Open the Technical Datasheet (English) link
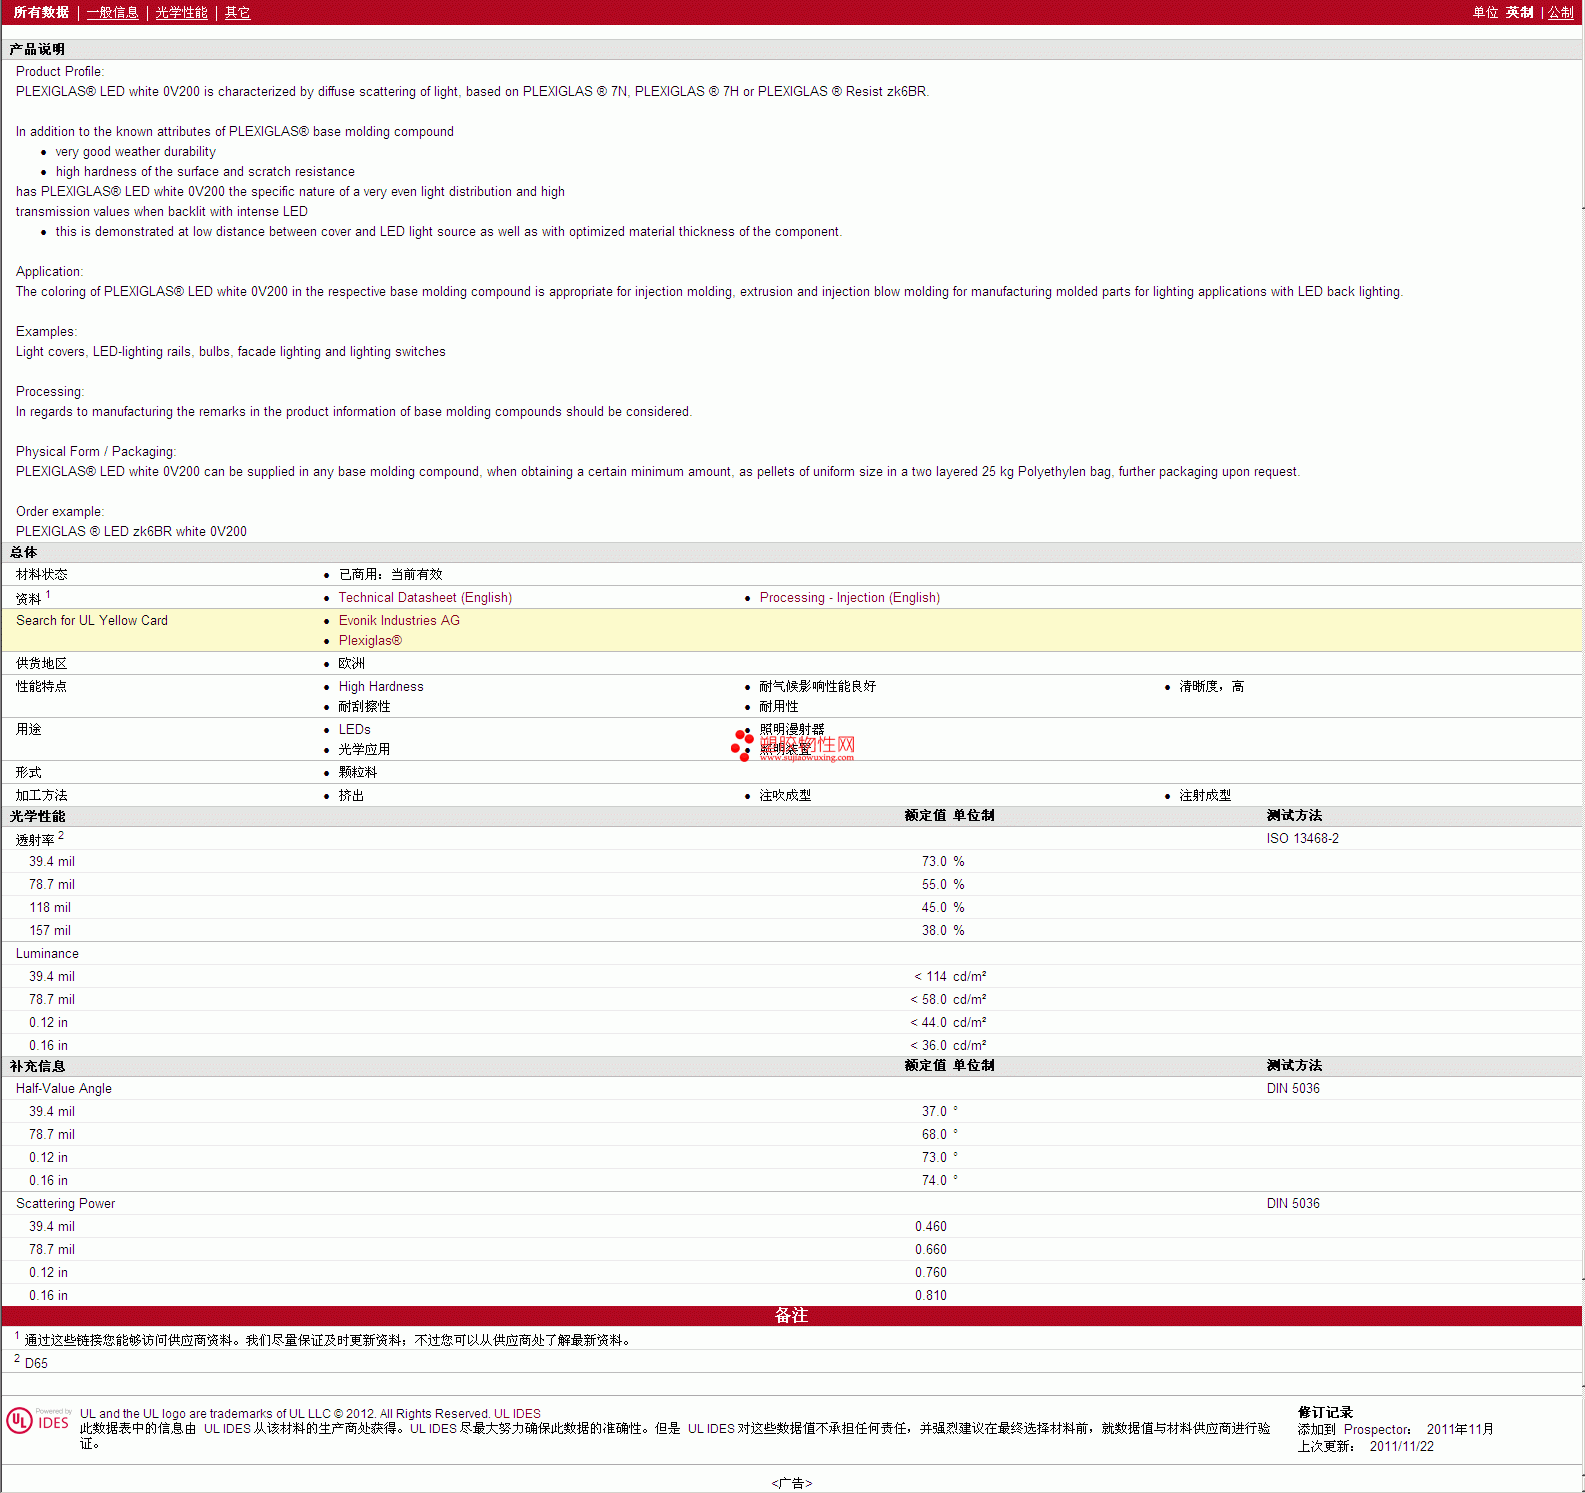 425,598
